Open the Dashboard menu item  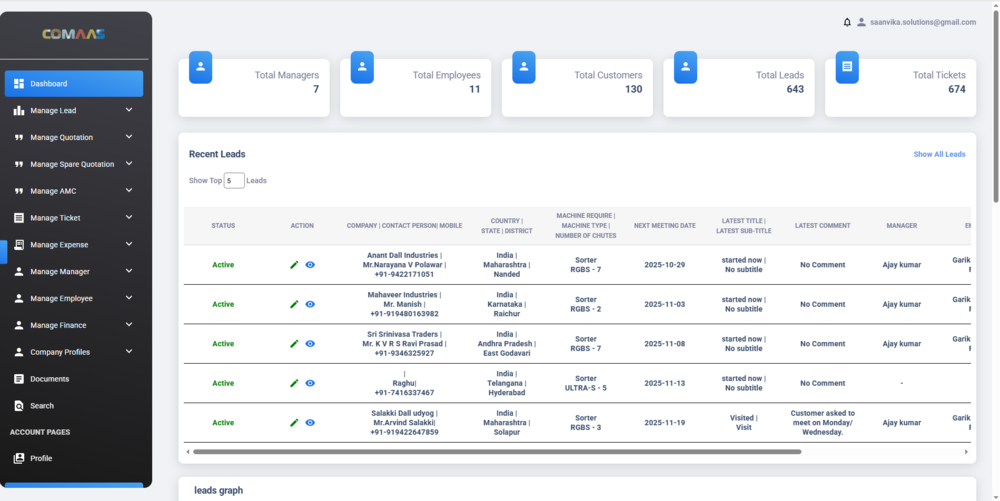click(x=74, y=84)
